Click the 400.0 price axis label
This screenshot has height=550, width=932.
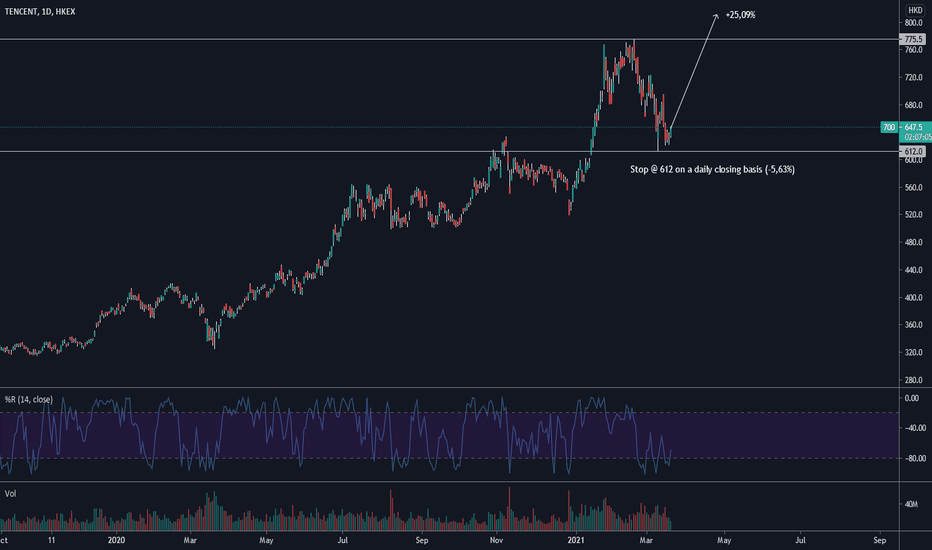click(914, 297)
